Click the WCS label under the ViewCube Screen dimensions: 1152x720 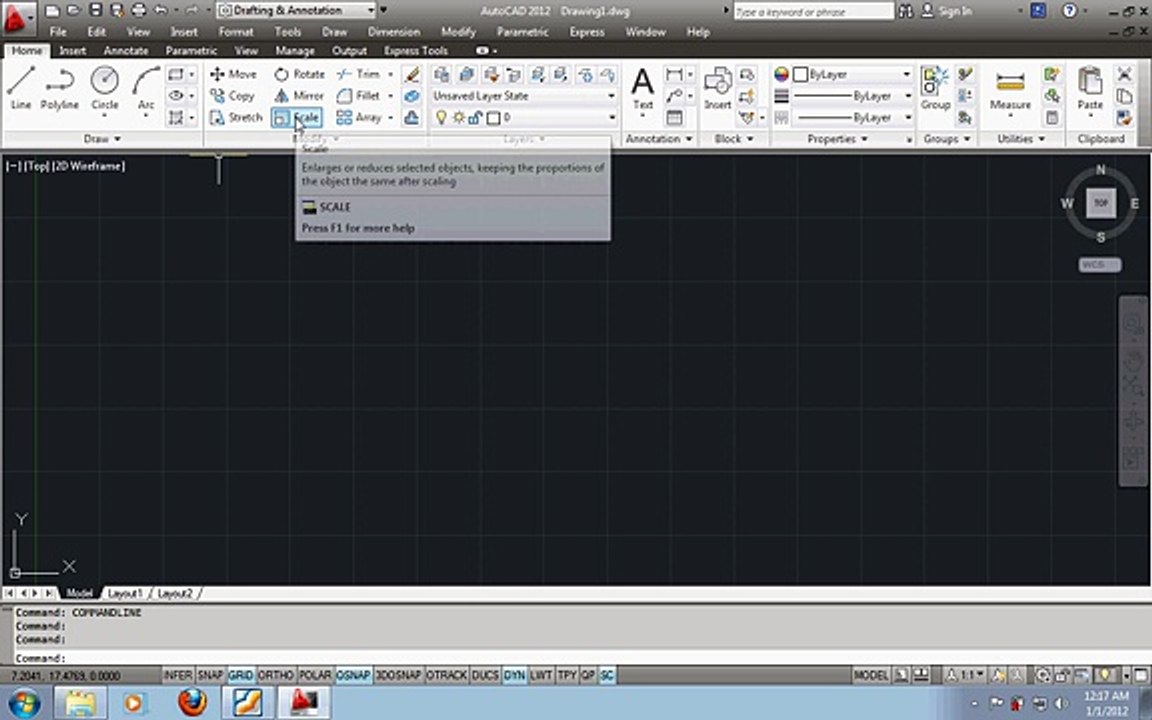1100,264
